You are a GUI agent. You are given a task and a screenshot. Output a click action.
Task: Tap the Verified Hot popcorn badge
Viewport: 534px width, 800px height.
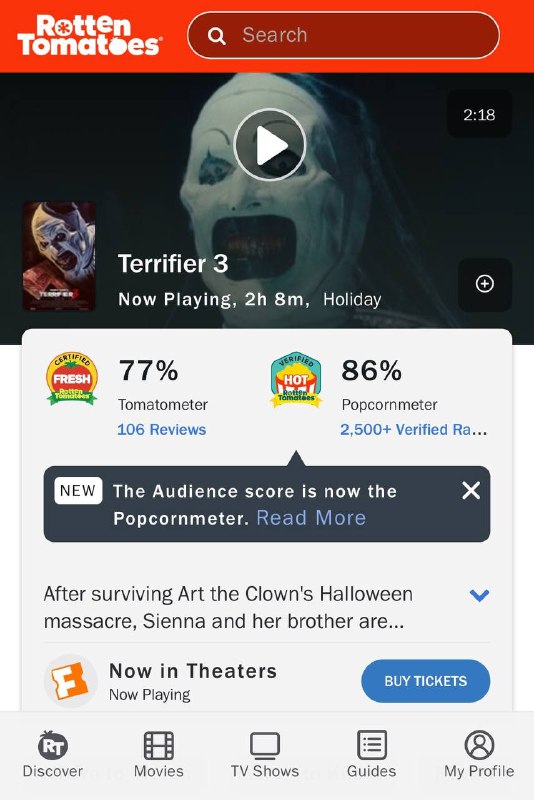[x=296, y=380]
